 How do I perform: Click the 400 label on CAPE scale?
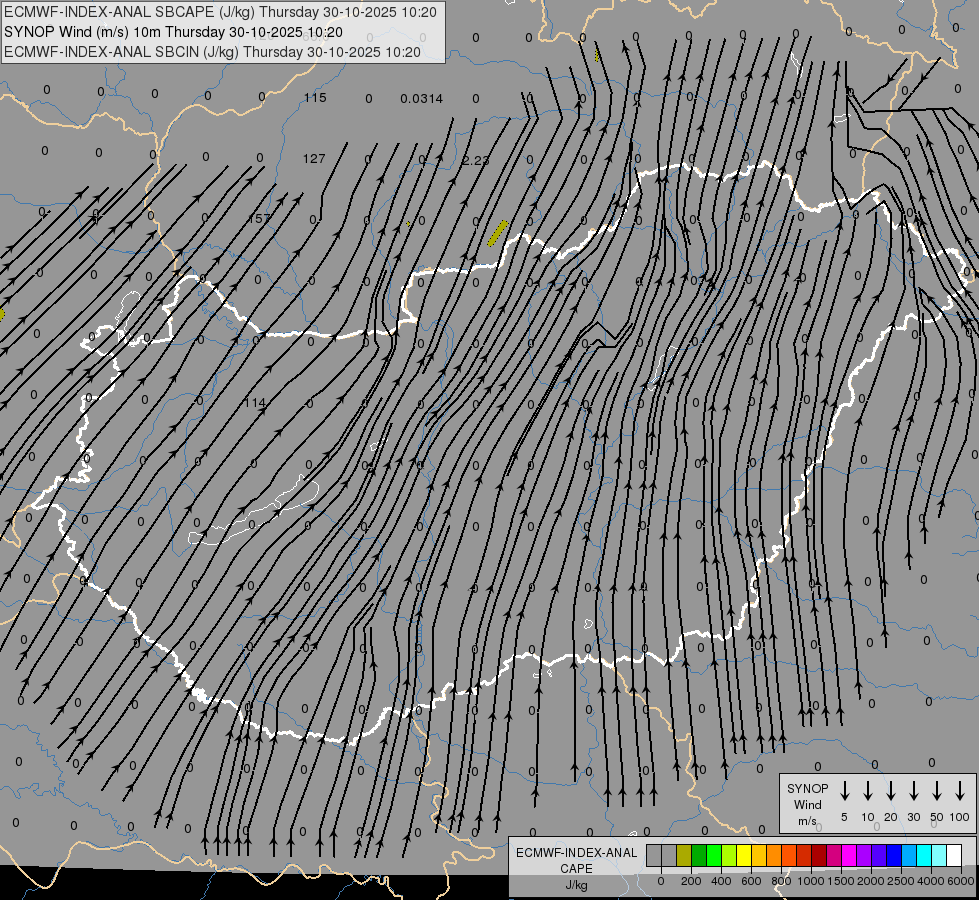tap(721, 881)
